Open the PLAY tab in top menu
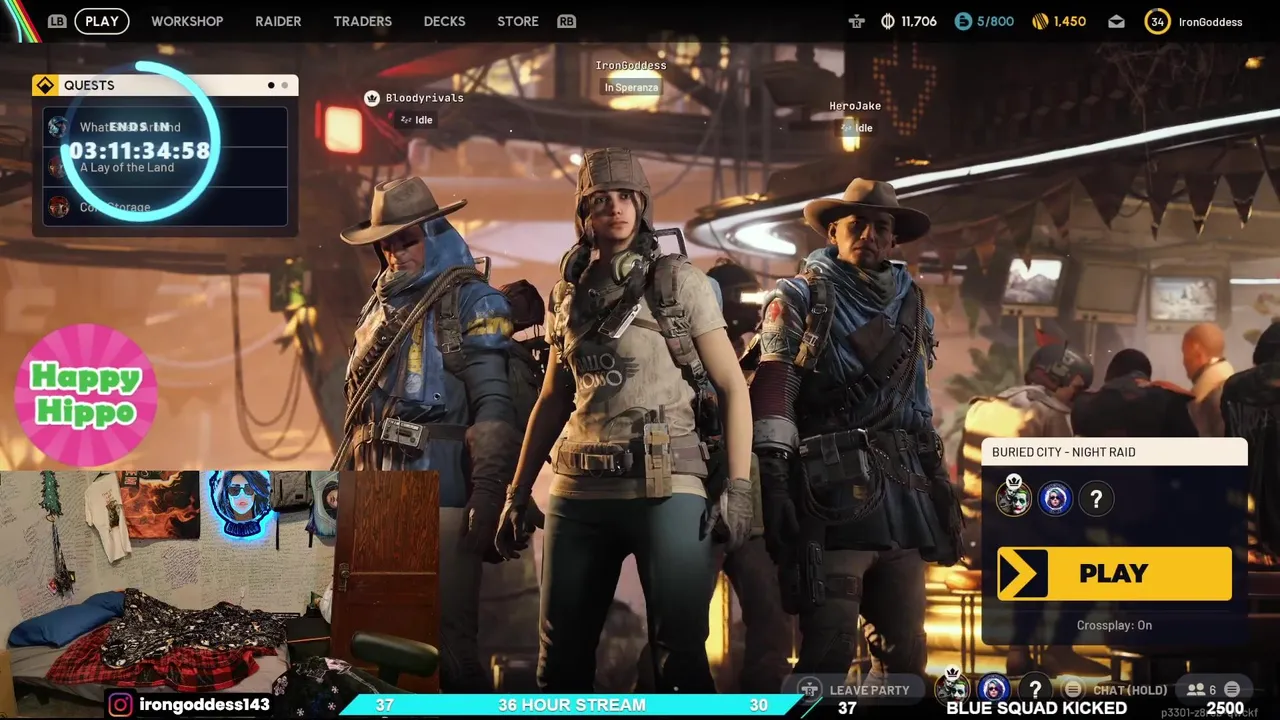This screenshot has width=1280, height=720. 102,21
